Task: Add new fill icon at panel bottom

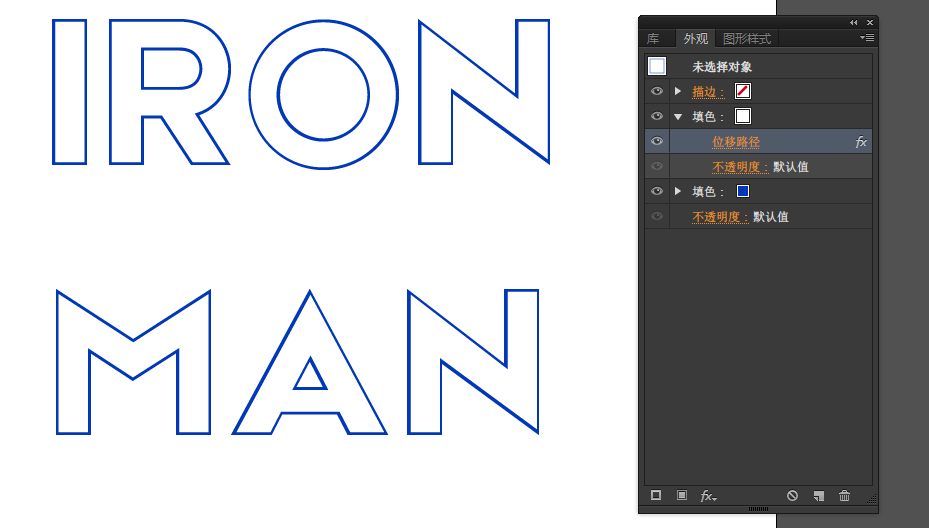Action: (x=682, y=495)
